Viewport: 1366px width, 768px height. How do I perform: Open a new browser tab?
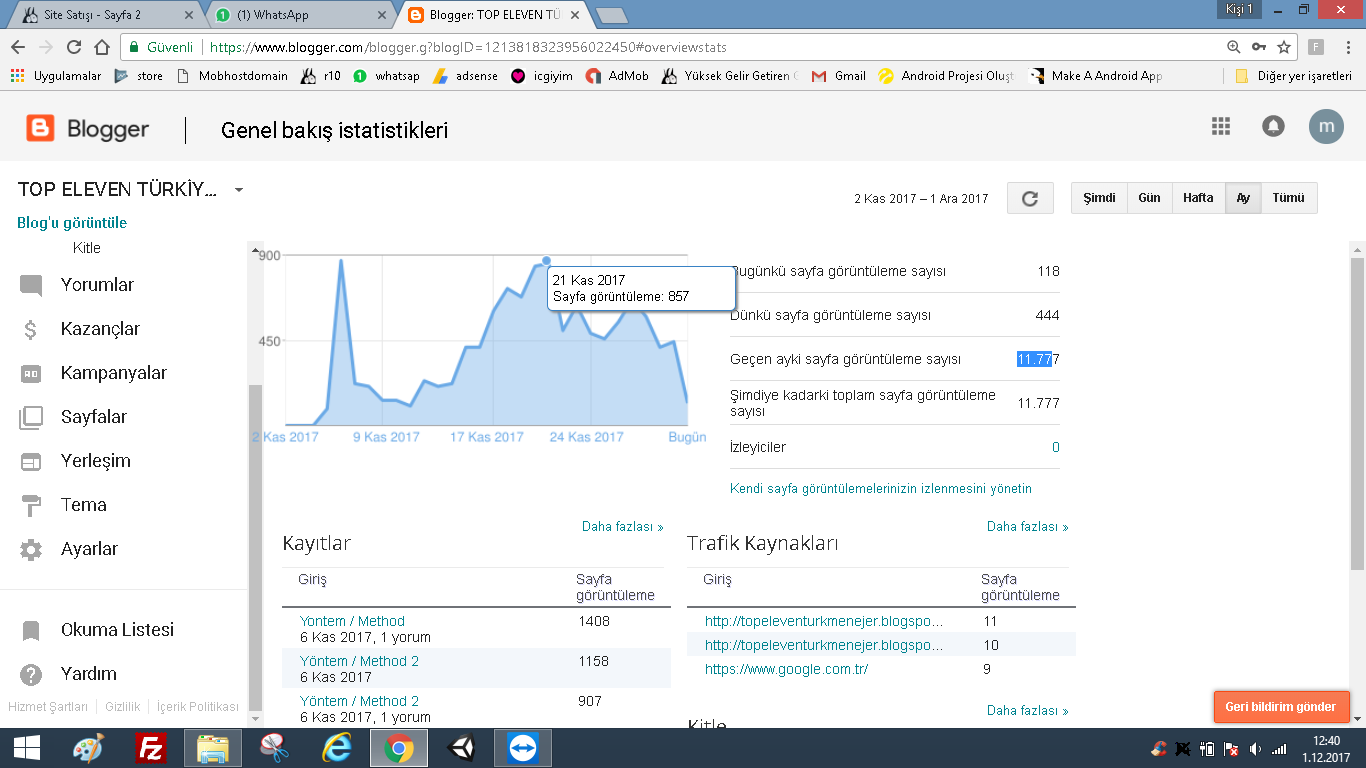pyautogui.click(x=610, y=15)
